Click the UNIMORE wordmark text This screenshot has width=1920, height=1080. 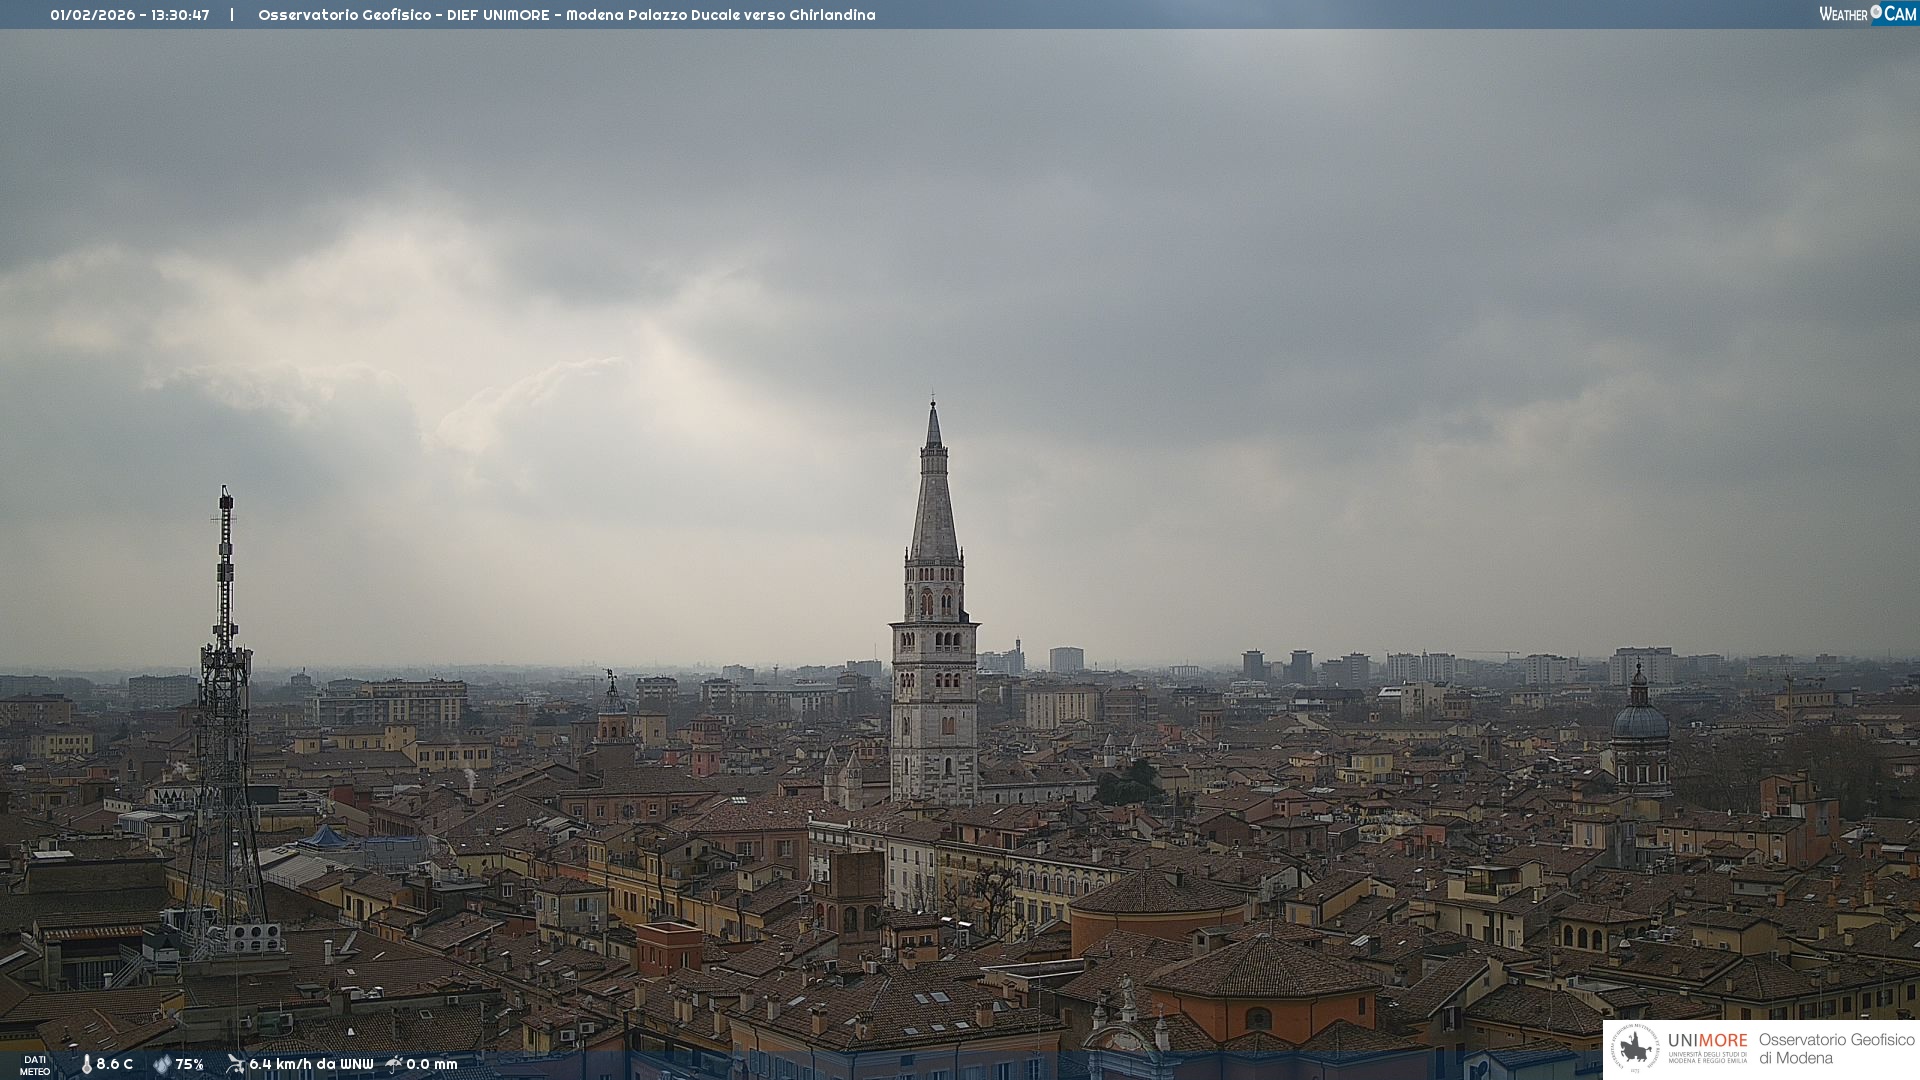pyautogui.click(x=1707, y=1041)
